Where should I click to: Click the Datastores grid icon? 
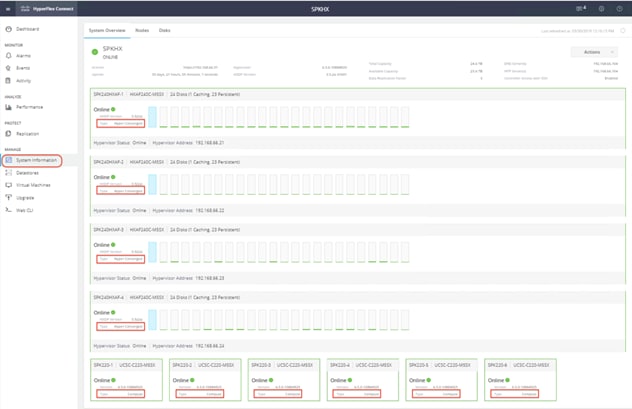tap(8, 172)
